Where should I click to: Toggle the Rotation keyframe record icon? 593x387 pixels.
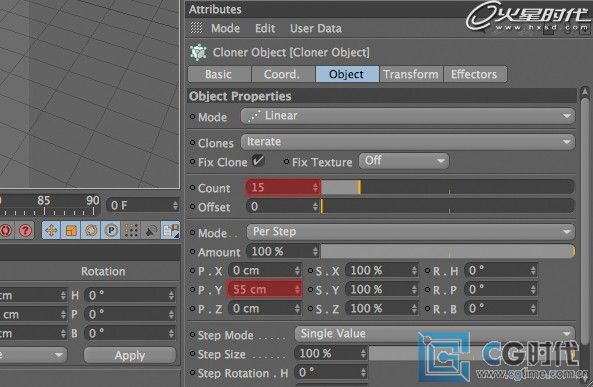91,230
